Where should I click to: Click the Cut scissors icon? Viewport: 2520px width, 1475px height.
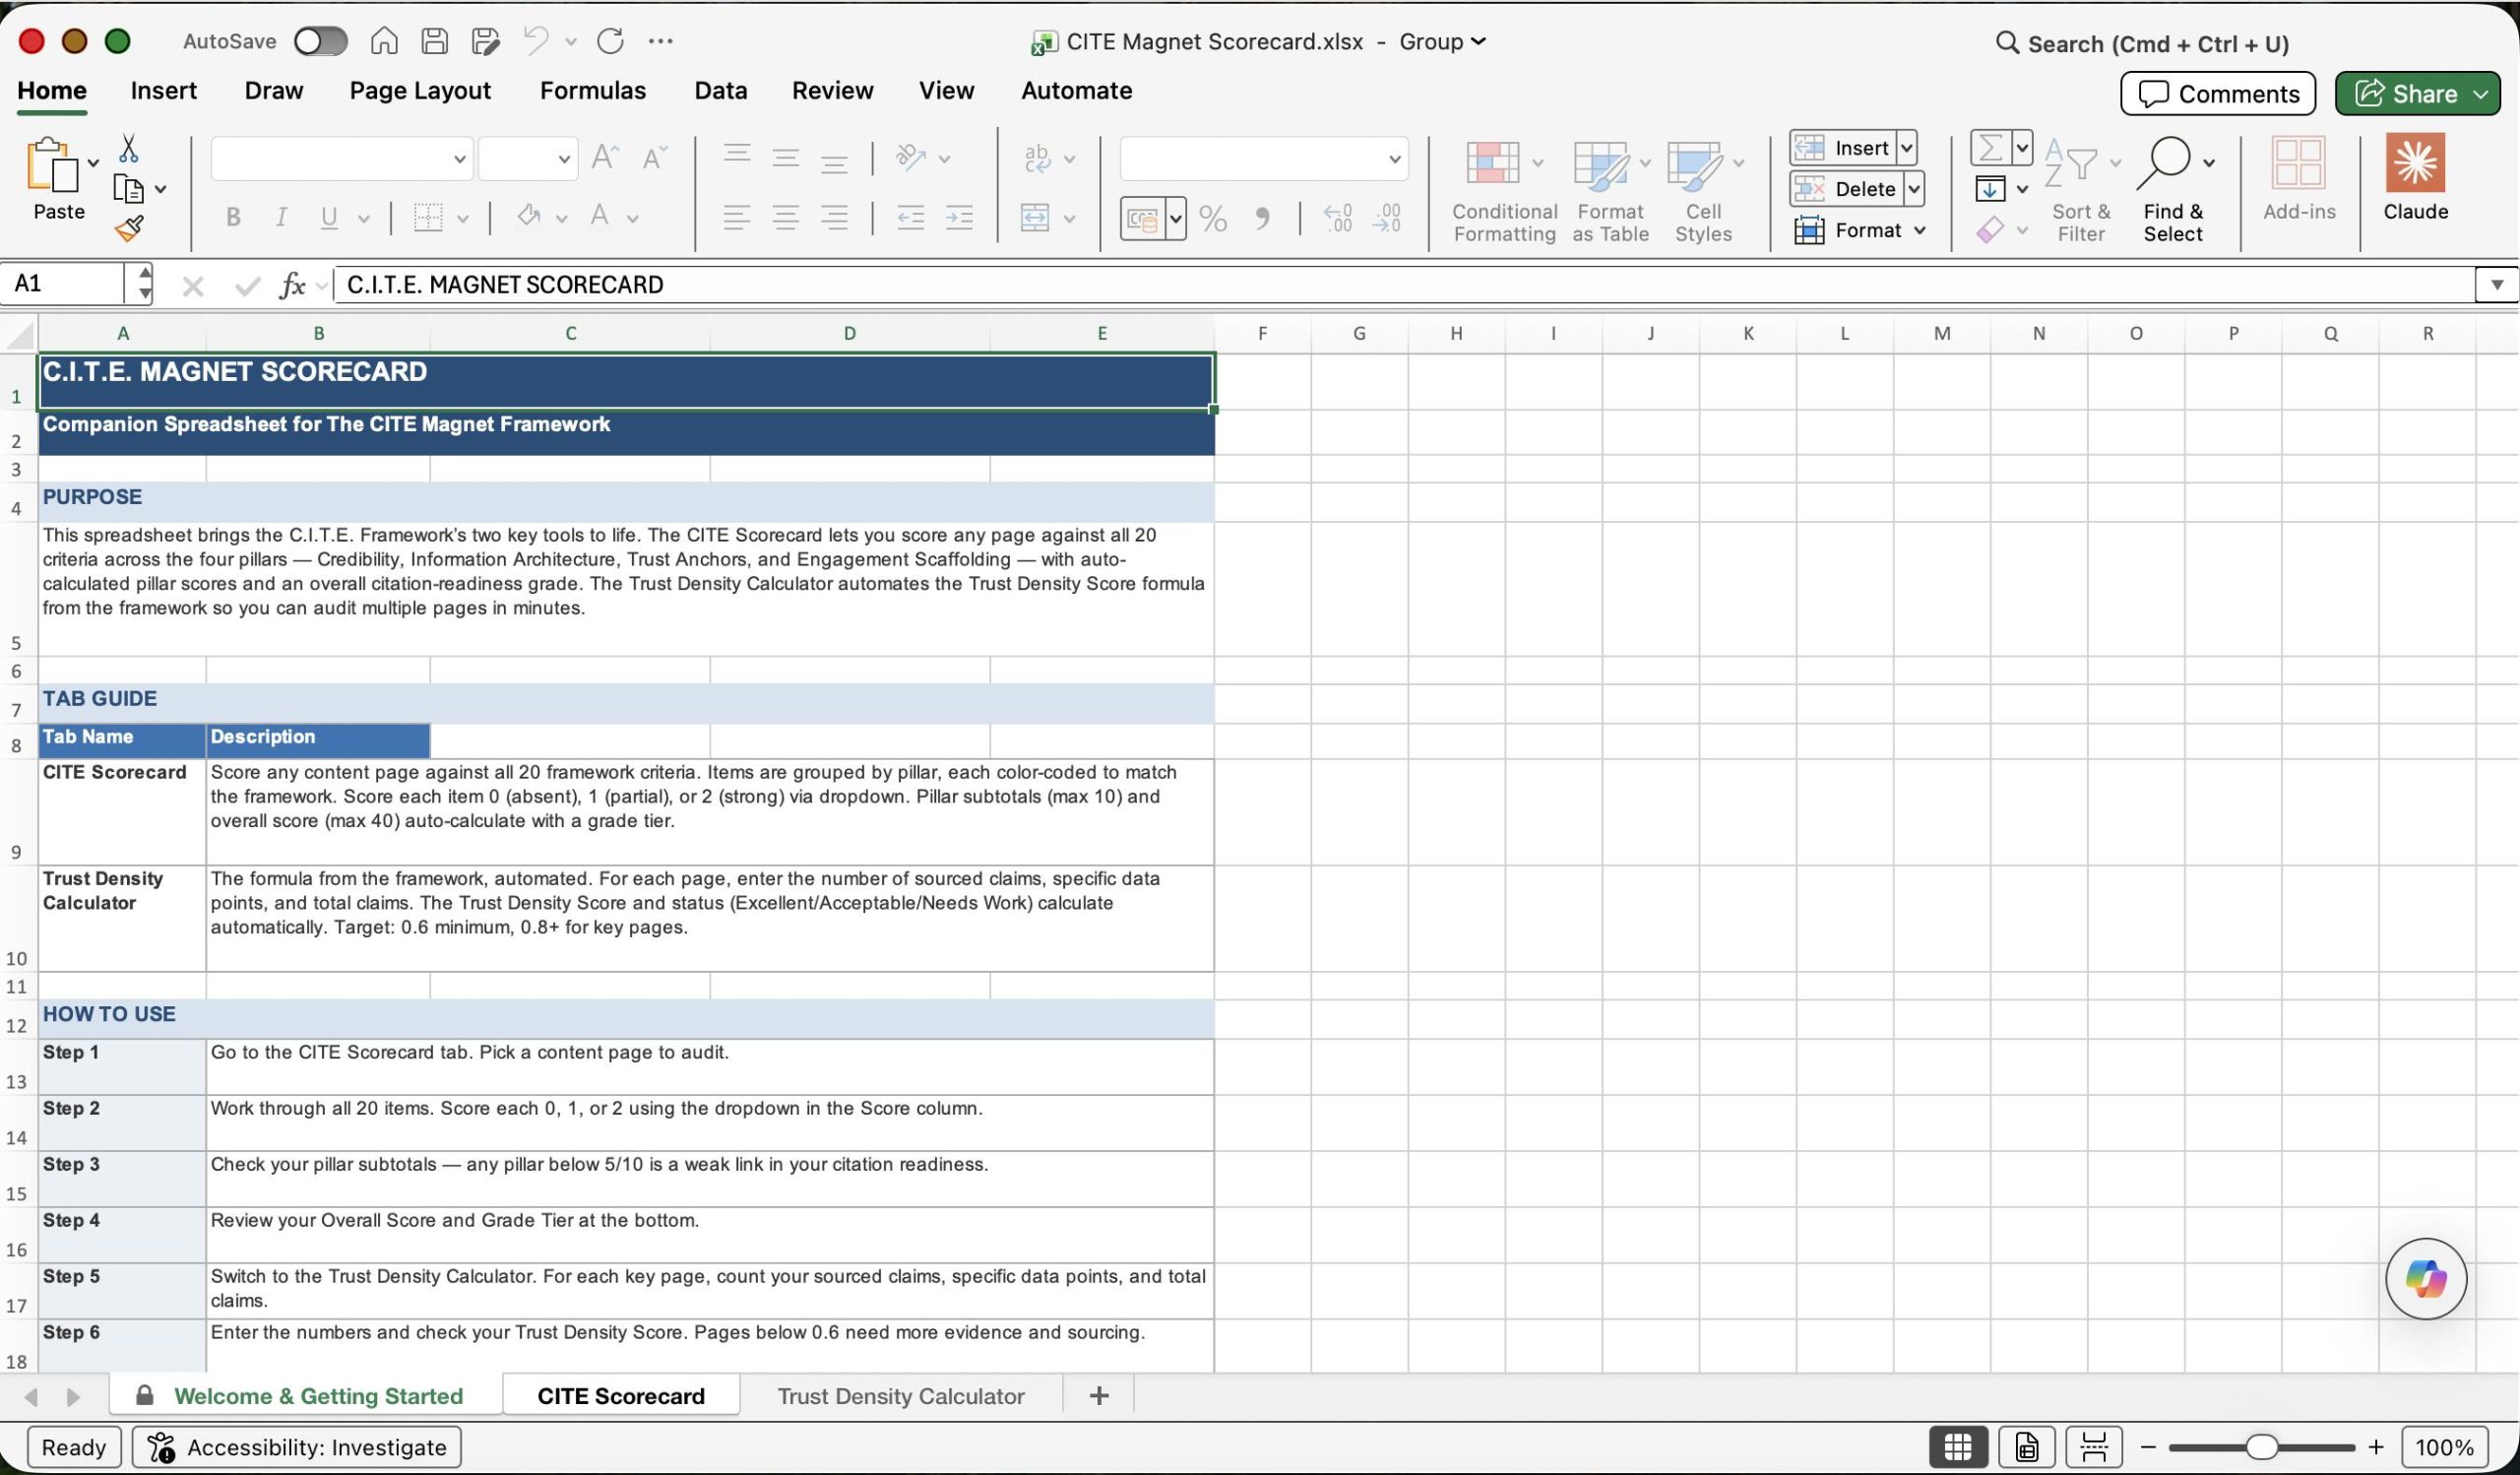(128, 149)
